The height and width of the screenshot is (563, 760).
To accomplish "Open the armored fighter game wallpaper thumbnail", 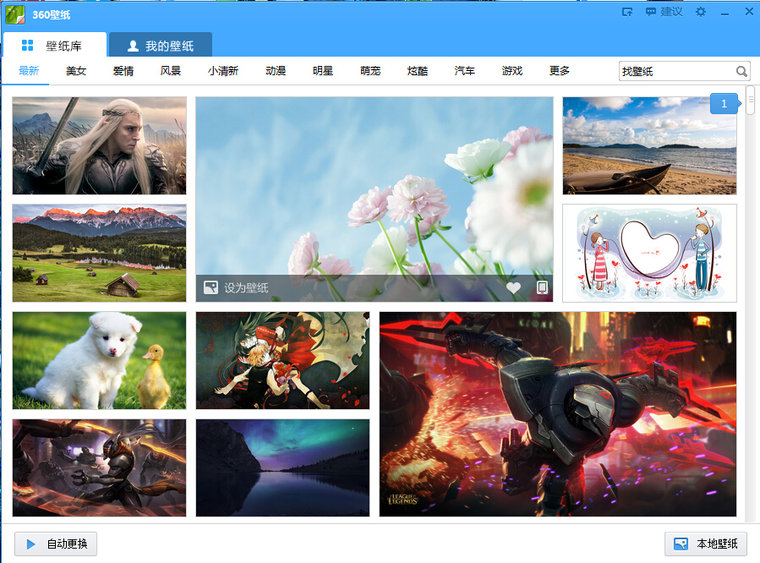I will click(x=99, y=468).
